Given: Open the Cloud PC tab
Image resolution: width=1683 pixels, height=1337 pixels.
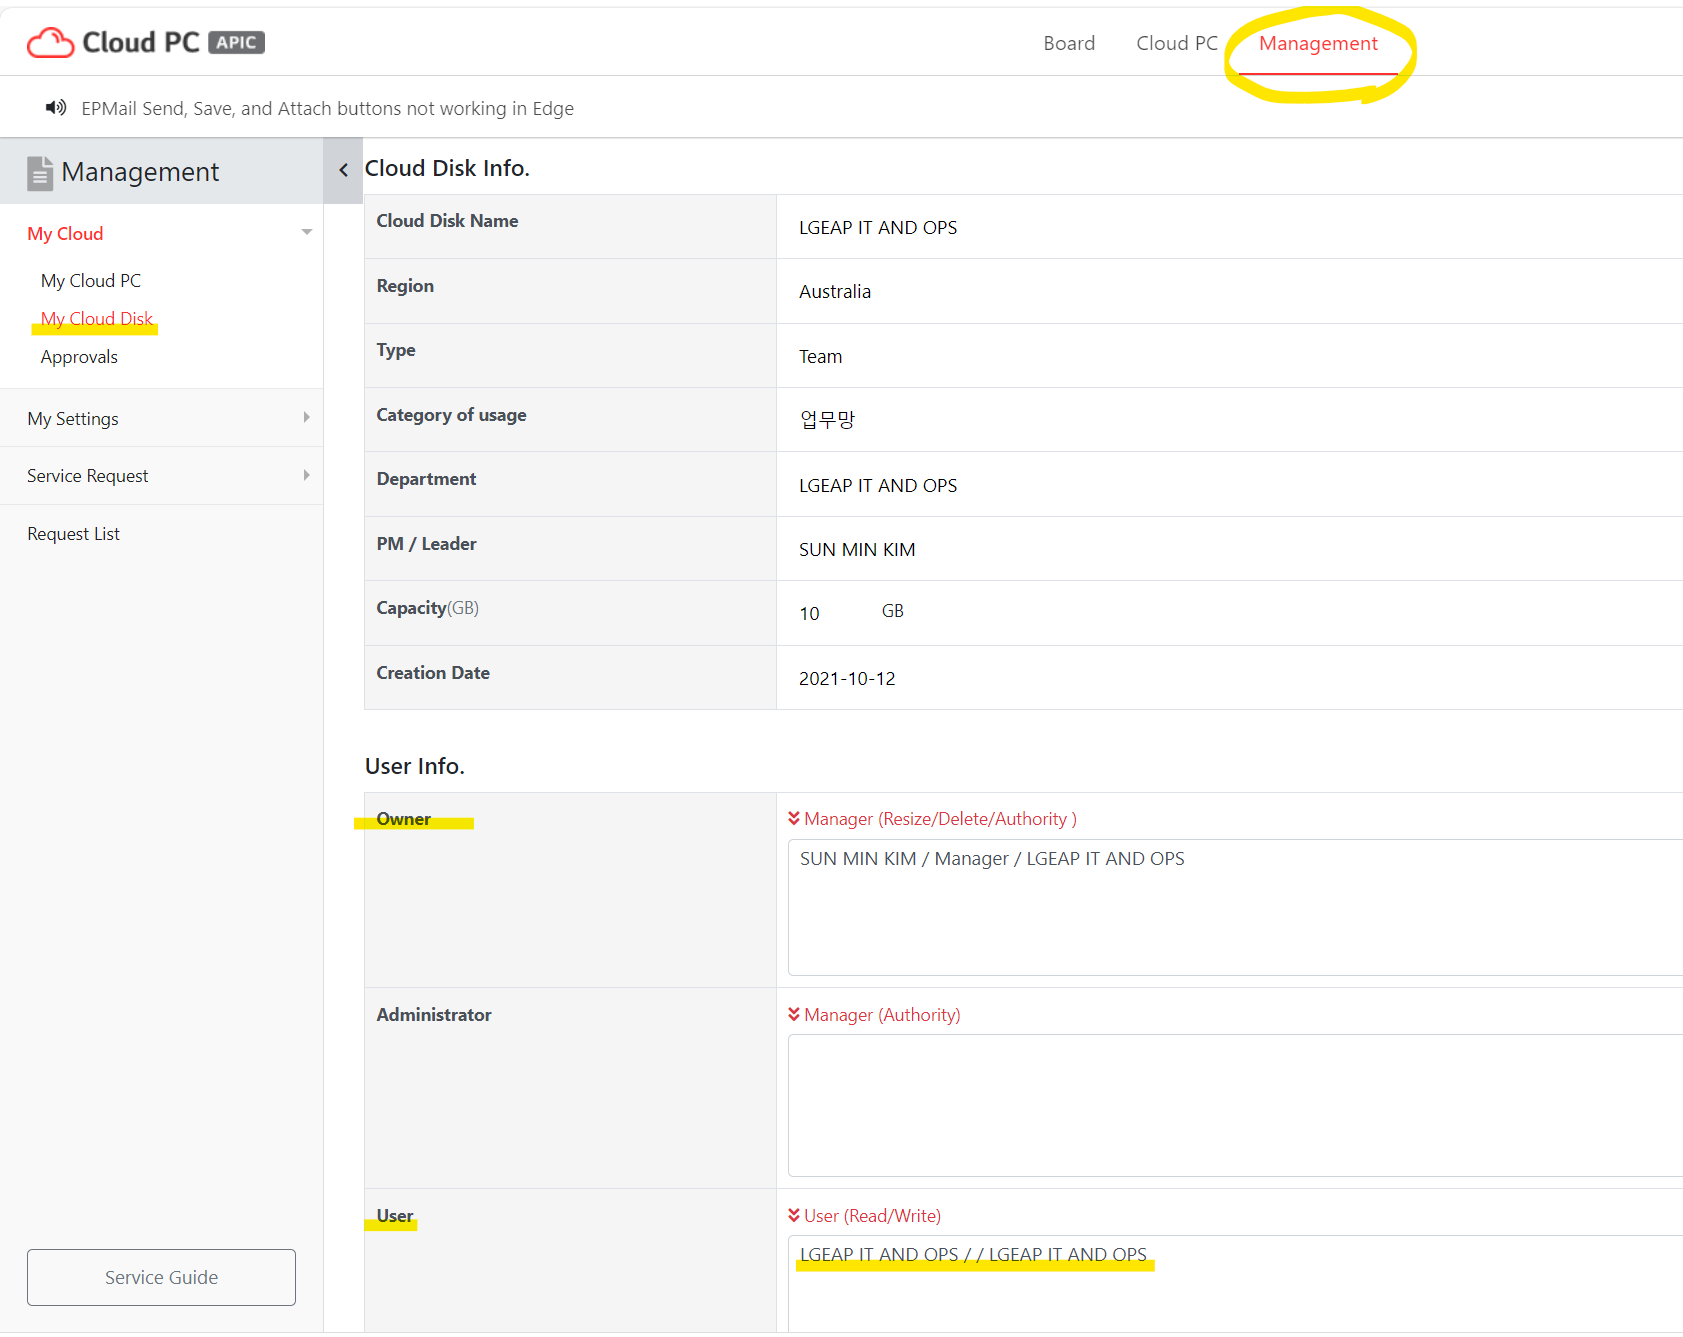Looking at the screenshot, I should [x=1177, y=43].
